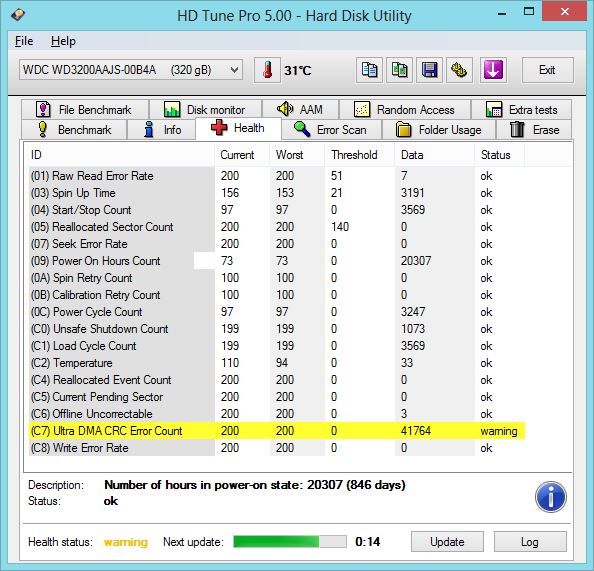This screenshot has height=571, width=594.
Task: Select the Start/Stop Count row
Action: click(277, 210)
